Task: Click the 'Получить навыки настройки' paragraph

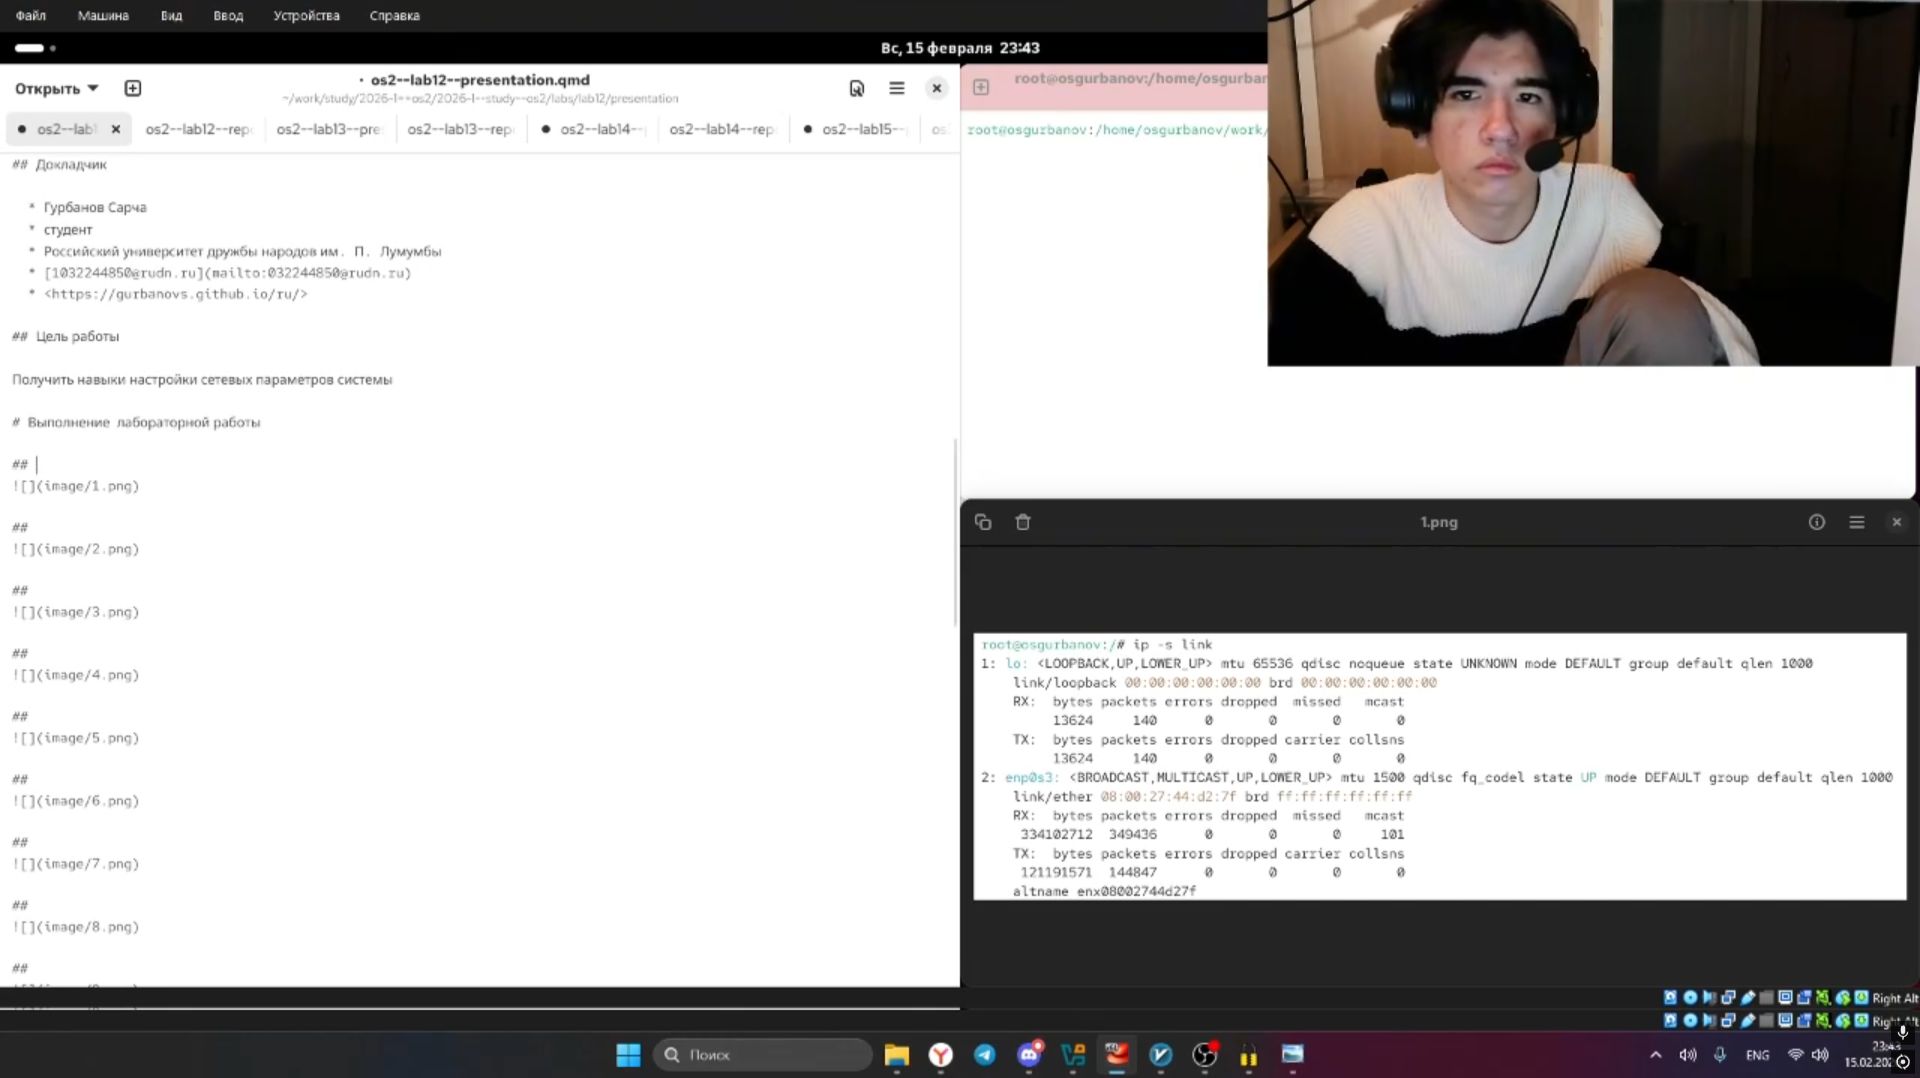Action: click(202, 380)
